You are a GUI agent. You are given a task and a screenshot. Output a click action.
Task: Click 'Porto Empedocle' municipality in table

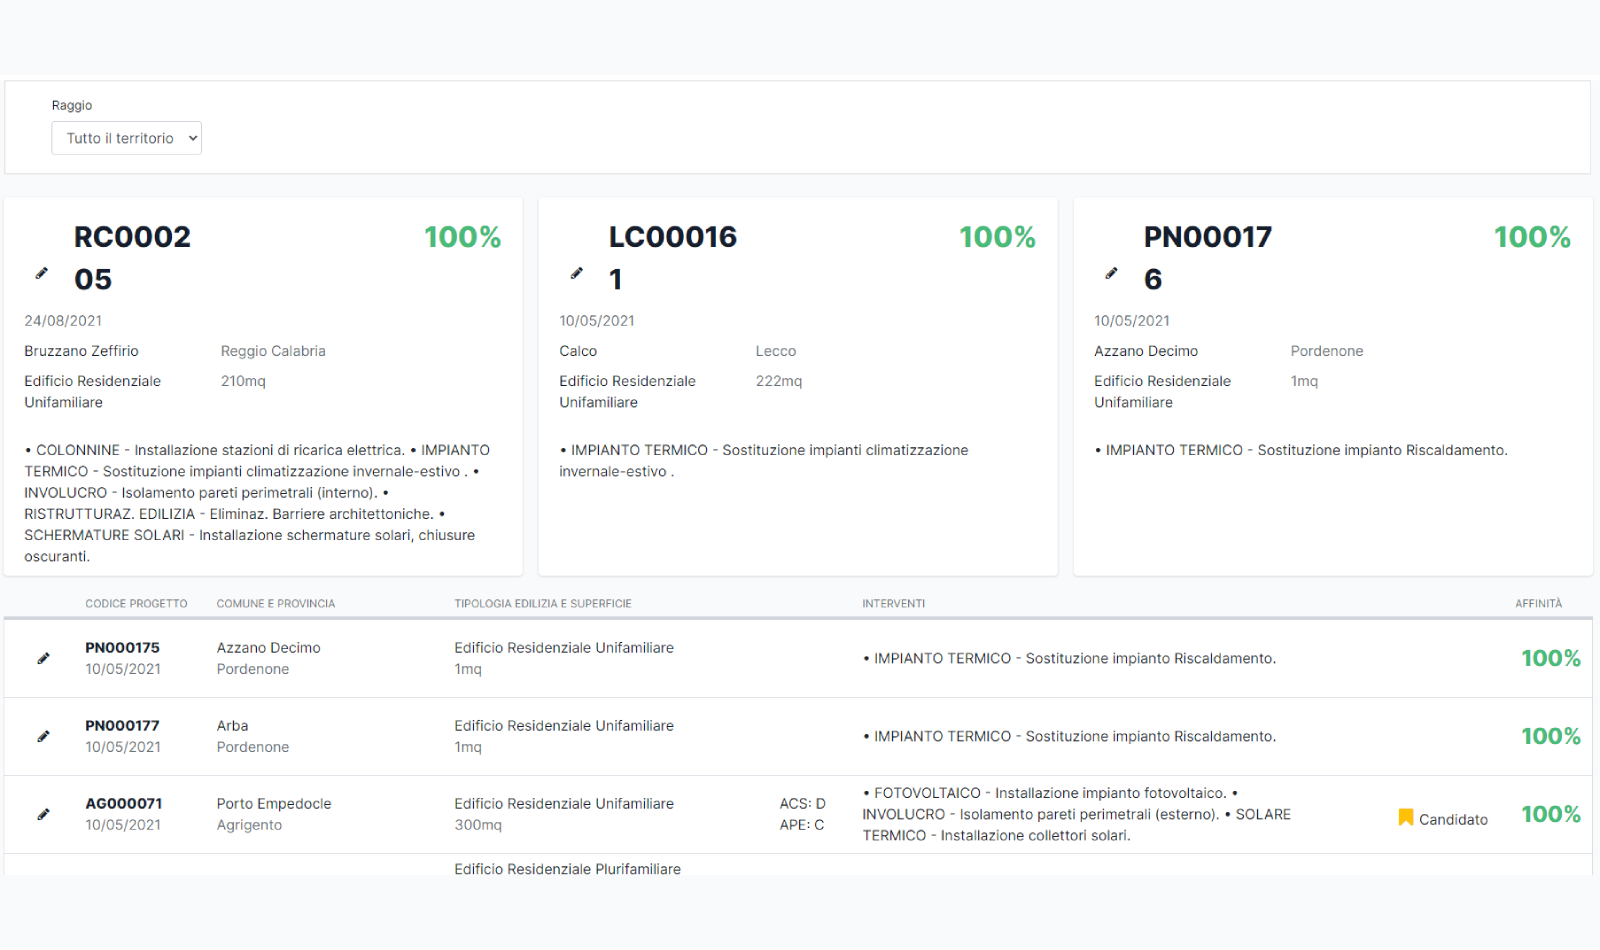click(x=274, y=804)
